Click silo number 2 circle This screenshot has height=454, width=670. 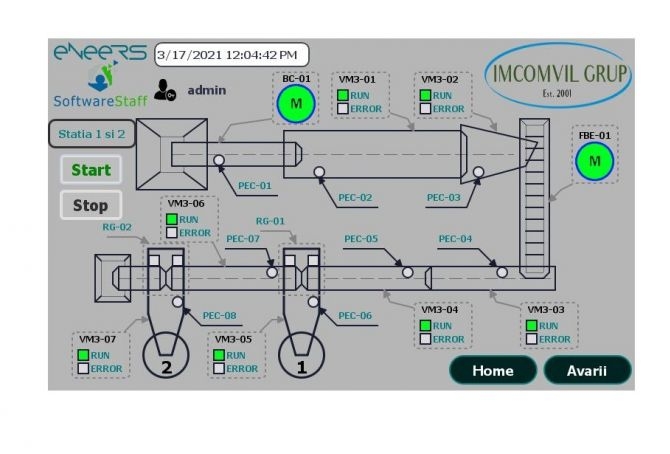point(168,357)
